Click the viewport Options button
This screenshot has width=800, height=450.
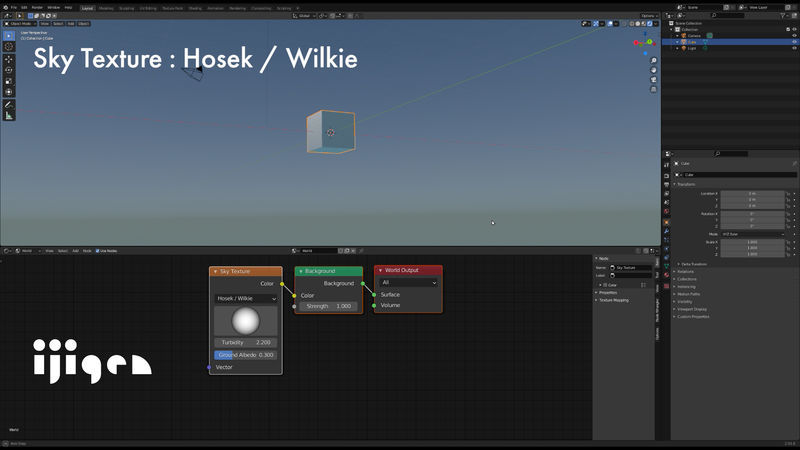[x=648, y=16]
